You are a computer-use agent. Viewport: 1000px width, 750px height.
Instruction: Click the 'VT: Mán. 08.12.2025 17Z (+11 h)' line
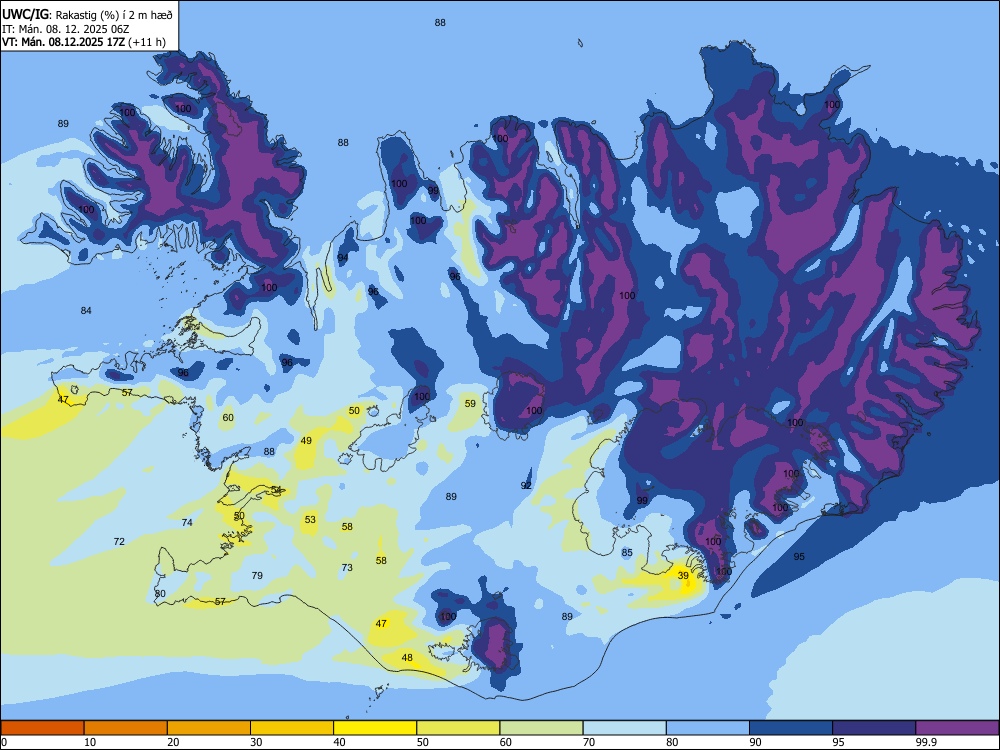click(84, 42)
